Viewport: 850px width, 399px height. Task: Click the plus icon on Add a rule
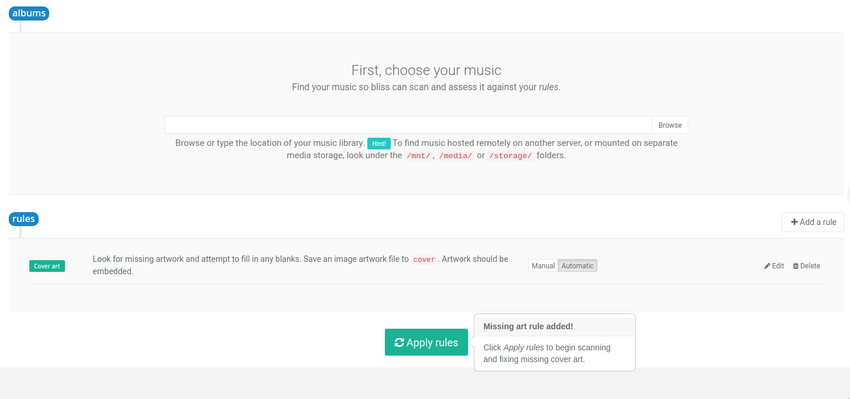point(794,222)
